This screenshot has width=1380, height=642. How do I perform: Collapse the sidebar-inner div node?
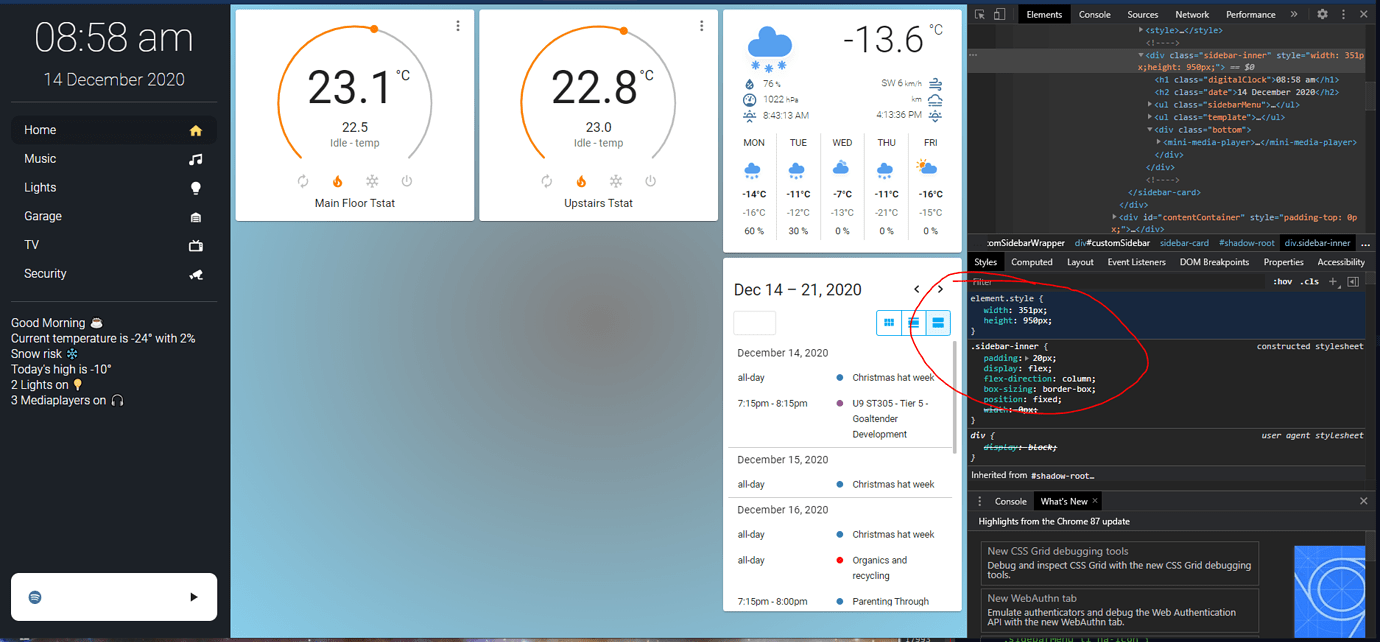click(x=1141, y=55)
